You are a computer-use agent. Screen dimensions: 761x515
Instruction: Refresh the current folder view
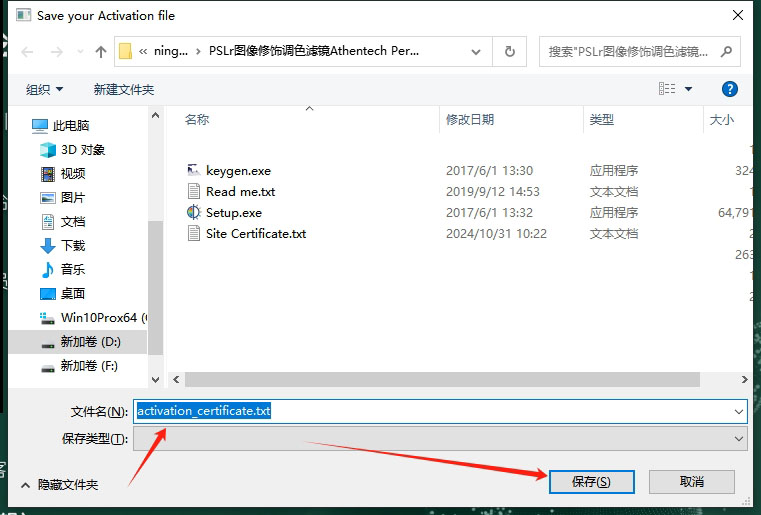tap(510, 51)
